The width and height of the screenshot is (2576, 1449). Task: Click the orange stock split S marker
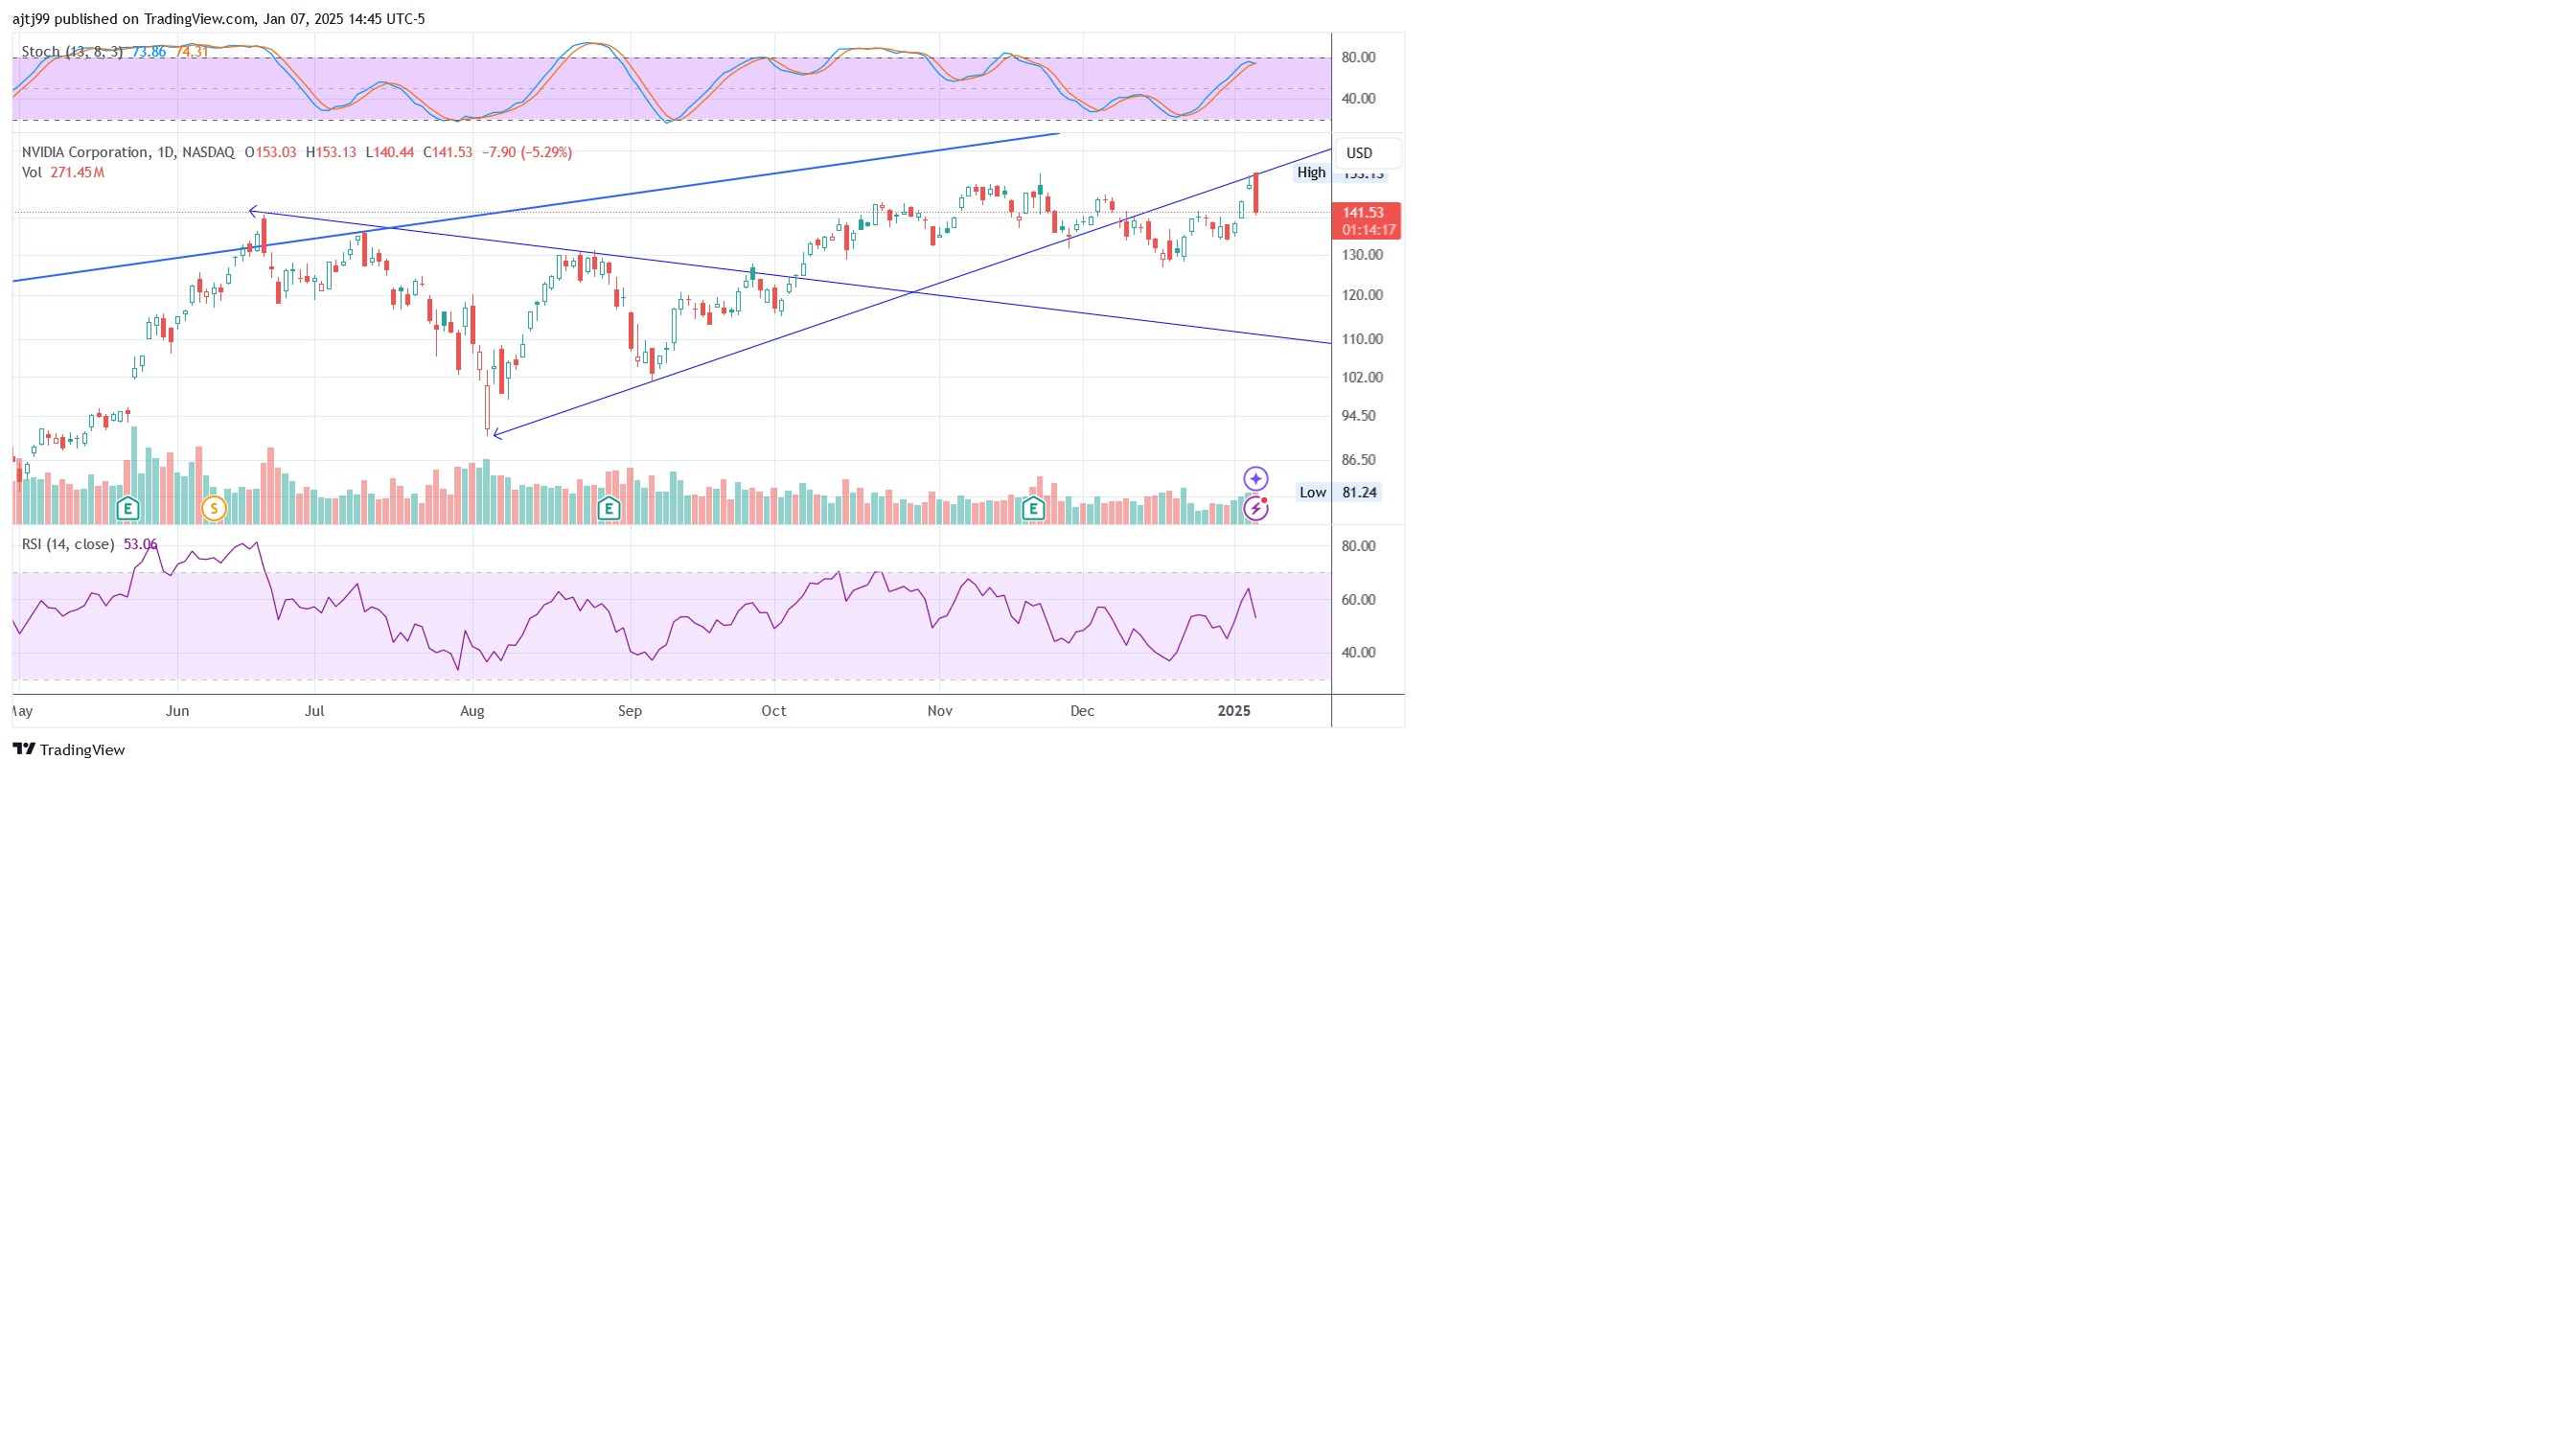click(213, 509)
